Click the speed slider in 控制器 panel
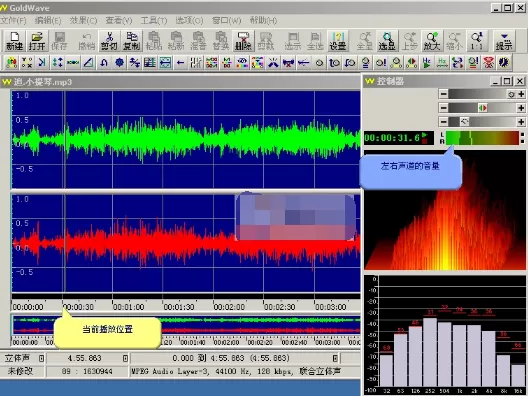 pyautogui.click(x=482, y=122)
